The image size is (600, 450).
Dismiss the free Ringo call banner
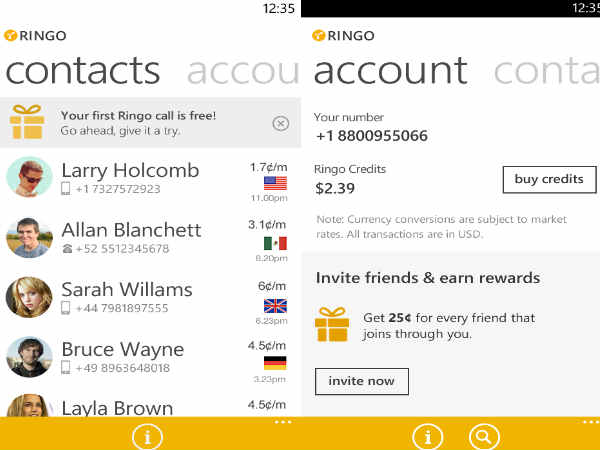[280, 124]
